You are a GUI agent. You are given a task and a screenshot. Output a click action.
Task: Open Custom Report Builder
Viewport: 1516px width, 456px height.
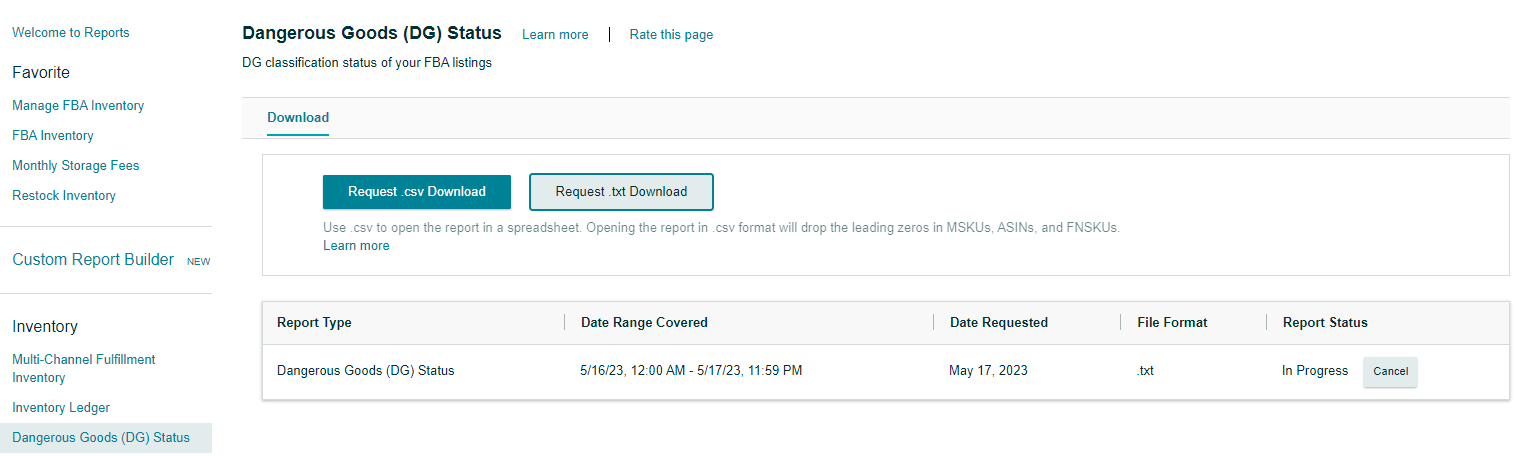click(x=93, y=260)
